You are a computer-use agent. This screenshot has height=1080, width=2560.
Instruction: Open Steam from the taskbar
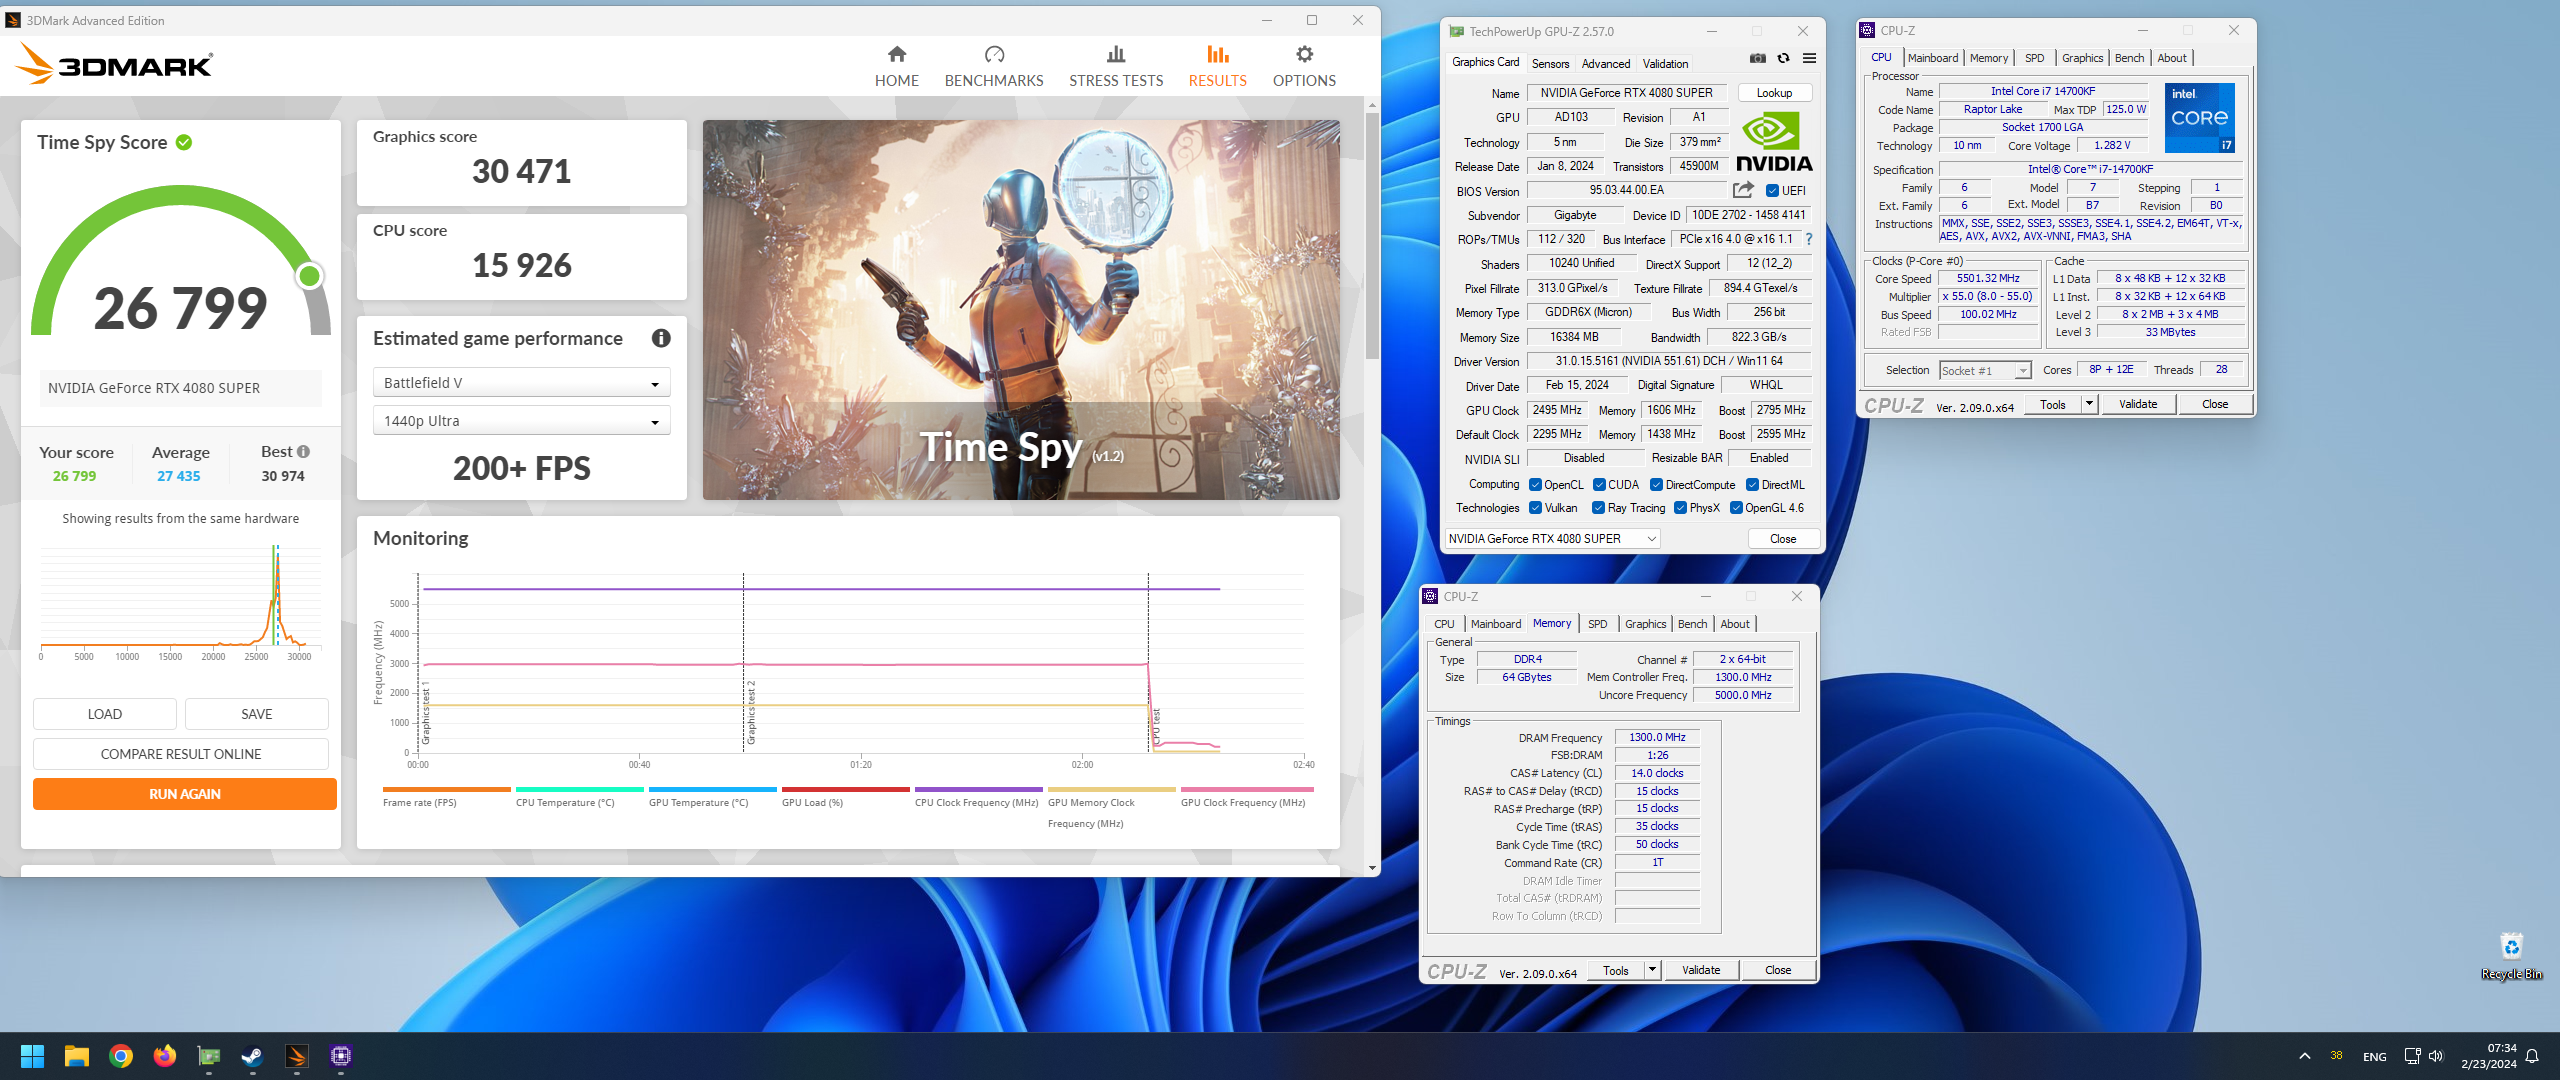(252, 1056)
